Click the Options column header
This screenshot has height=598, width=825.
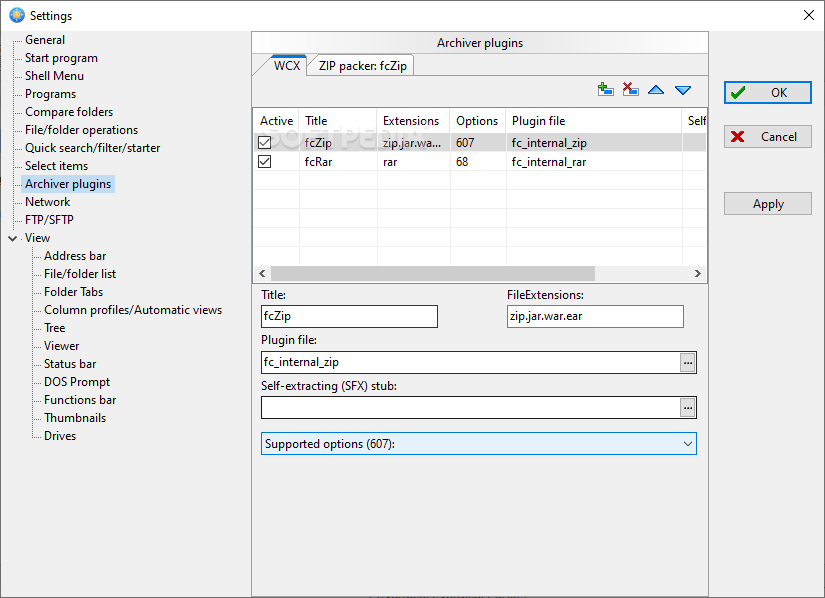tap(478, 121)
